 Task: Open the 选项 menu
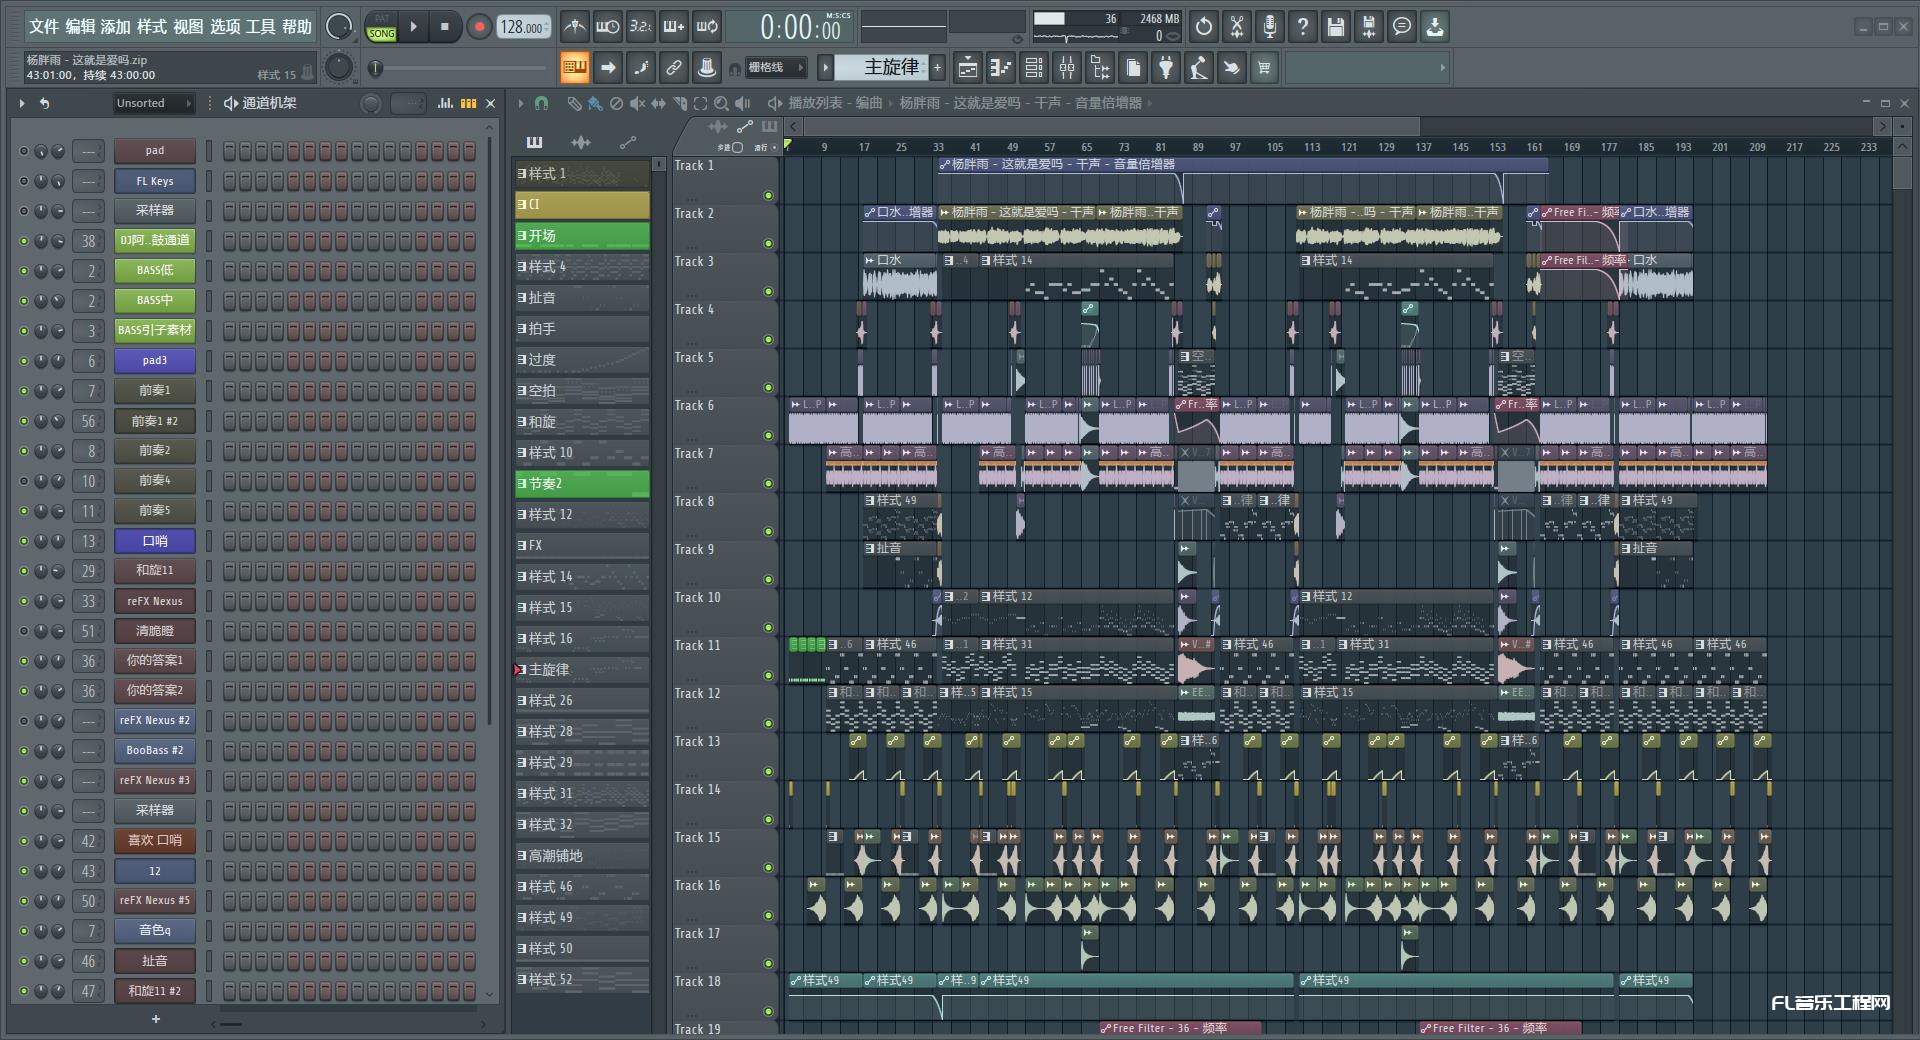point(225,27)
